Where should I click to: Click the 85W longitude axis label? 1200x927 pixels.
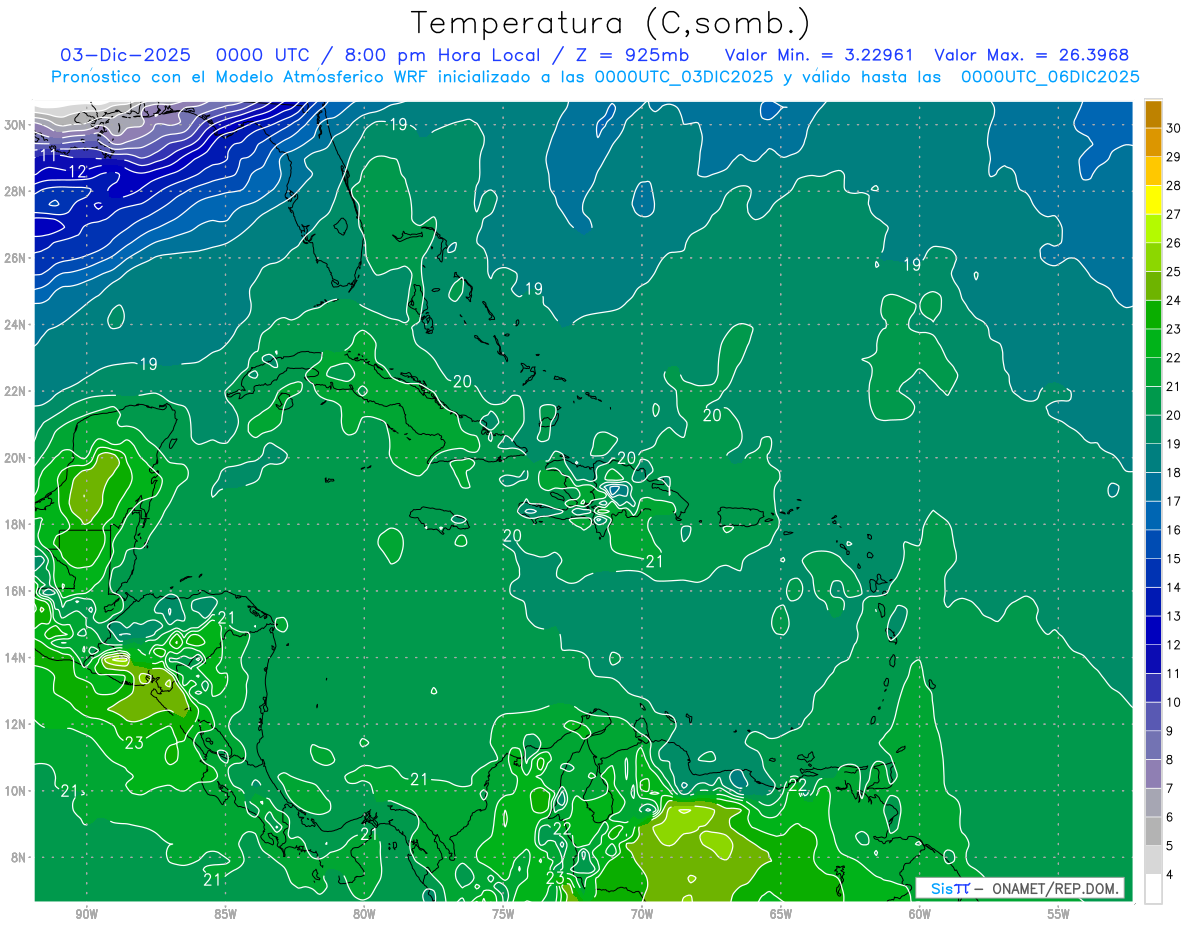[x=225, y=914]
